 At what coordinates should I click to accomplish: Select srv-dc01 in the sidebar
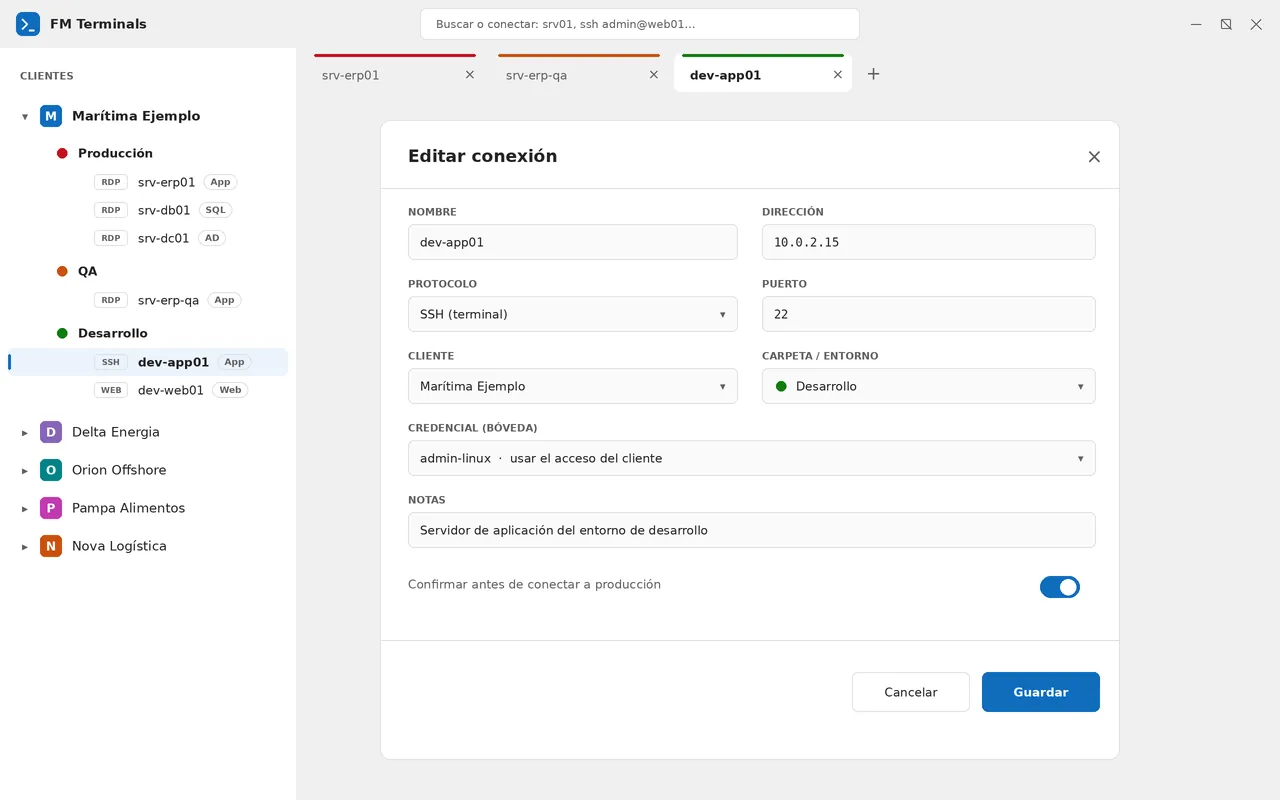[148, 238]
